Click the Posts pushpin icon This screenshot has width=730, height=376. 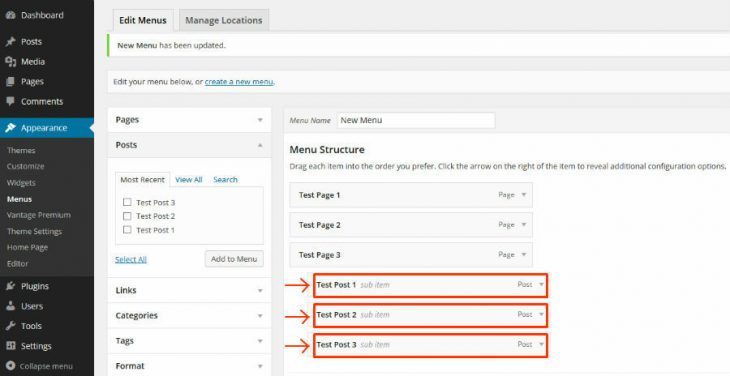(x=10, y=42)
